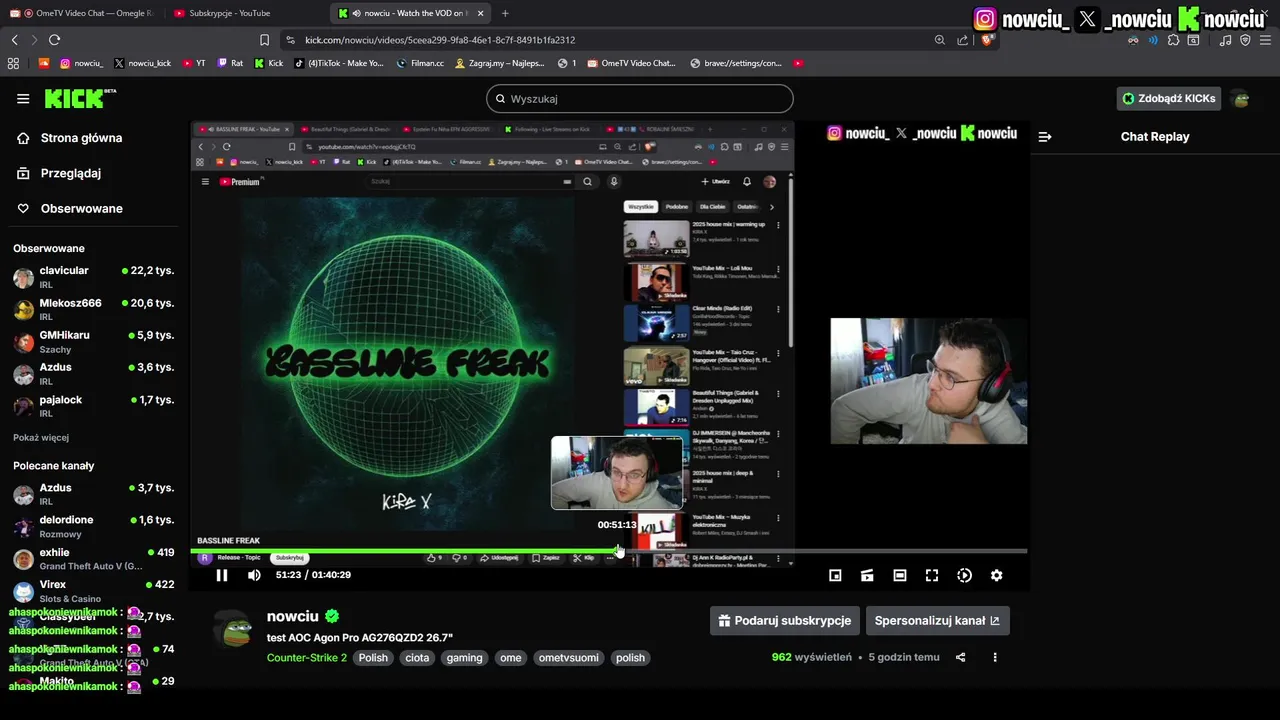The width and height of the screenshot is (1280, 720).
Task: Open a new browser tab
Action: 505,13
